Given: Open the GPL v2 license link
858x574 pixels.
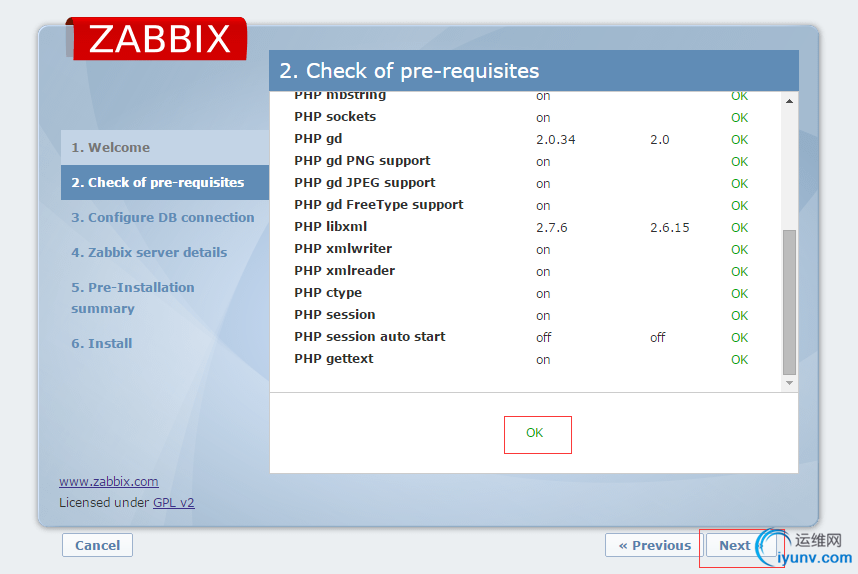Looking at the screenshot, I should [x=173, y=502].
